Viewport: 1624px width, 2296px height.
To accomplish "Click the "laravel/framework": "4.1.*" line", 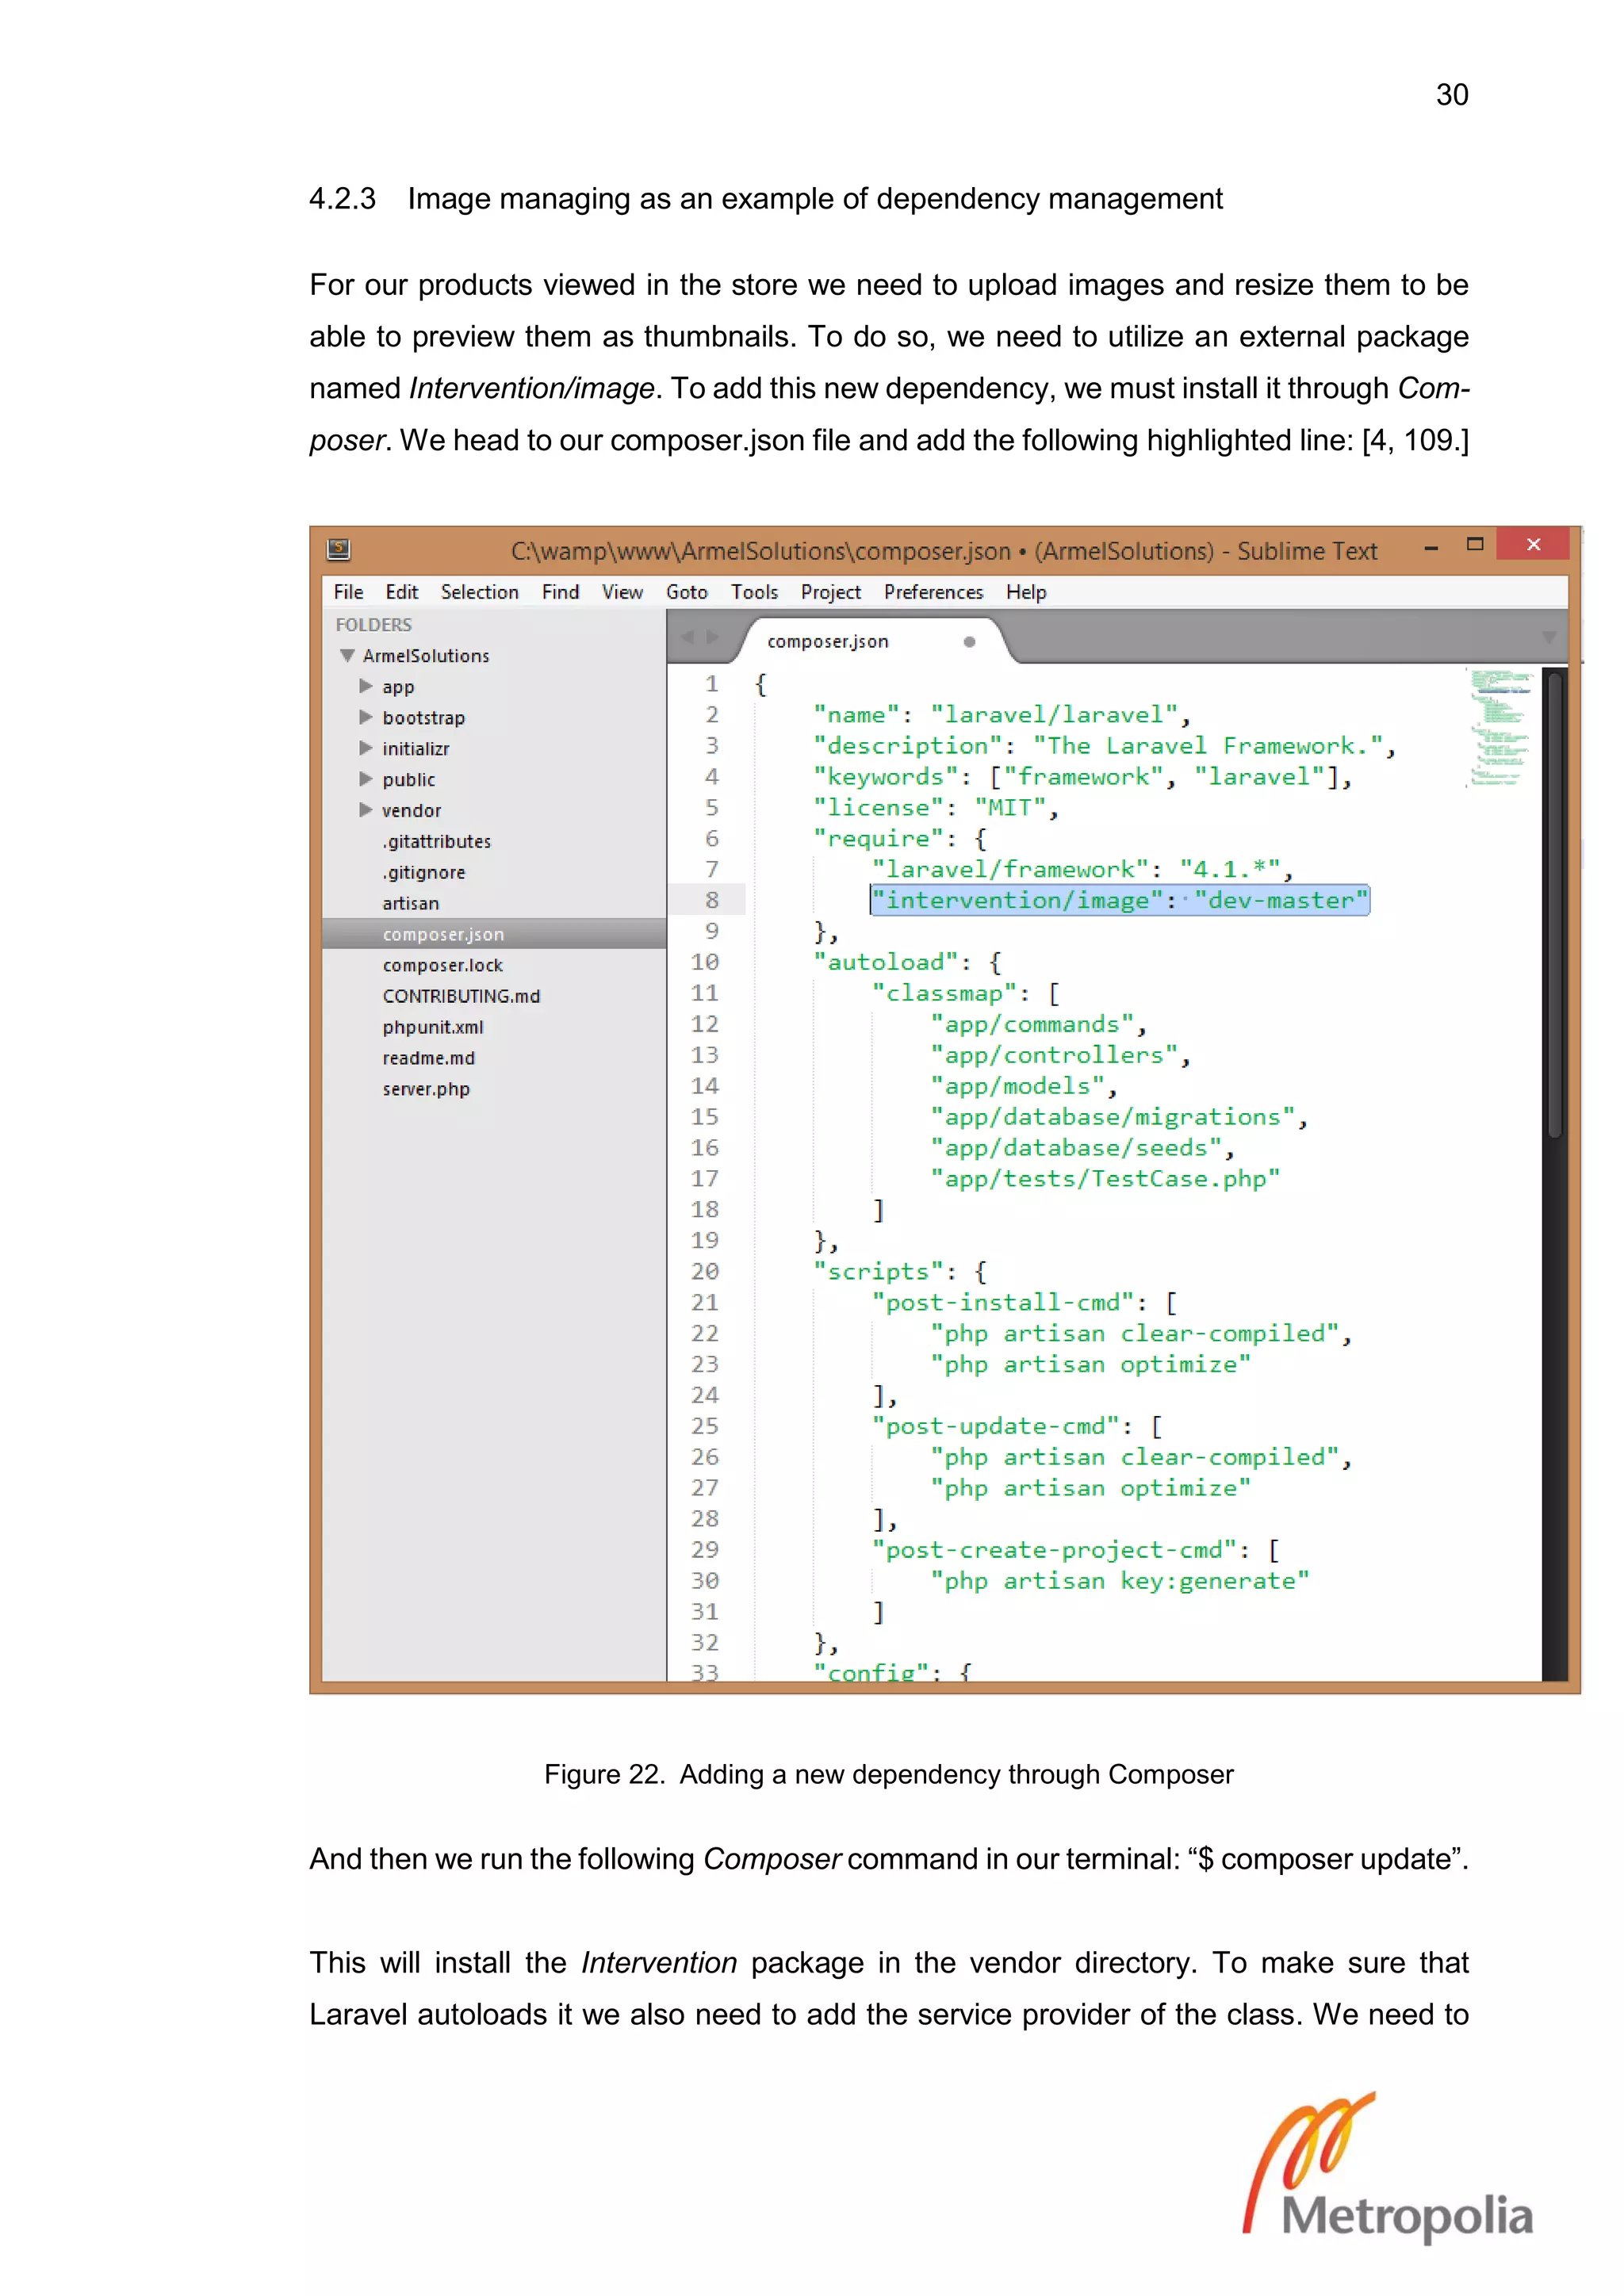I will (x=1082, y=869).
